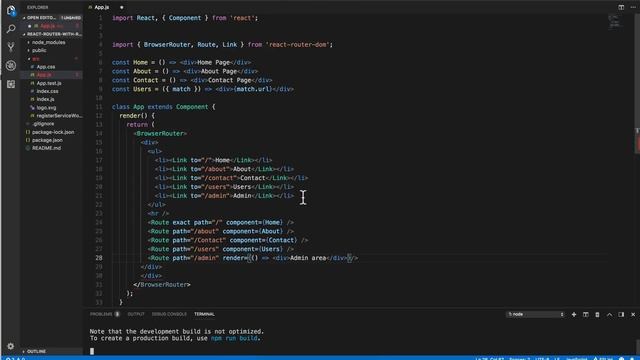Open the registerServiceWorker file

(59, 116)
